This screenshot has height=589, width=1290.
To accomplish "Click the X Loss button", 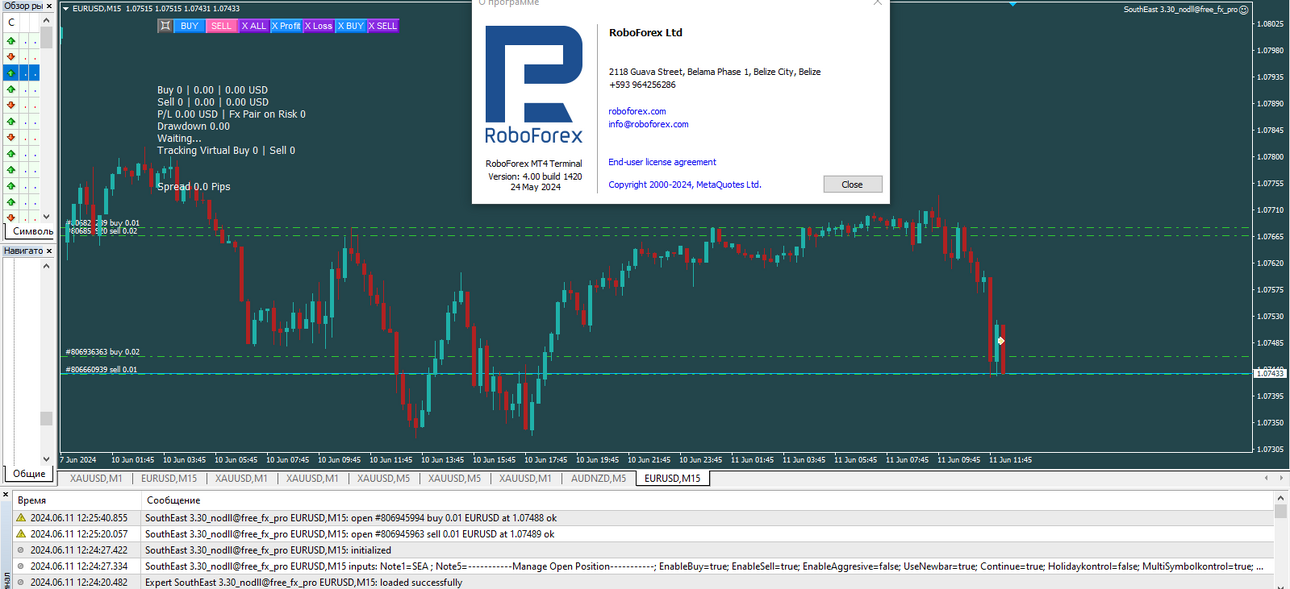I will [318, 26].
